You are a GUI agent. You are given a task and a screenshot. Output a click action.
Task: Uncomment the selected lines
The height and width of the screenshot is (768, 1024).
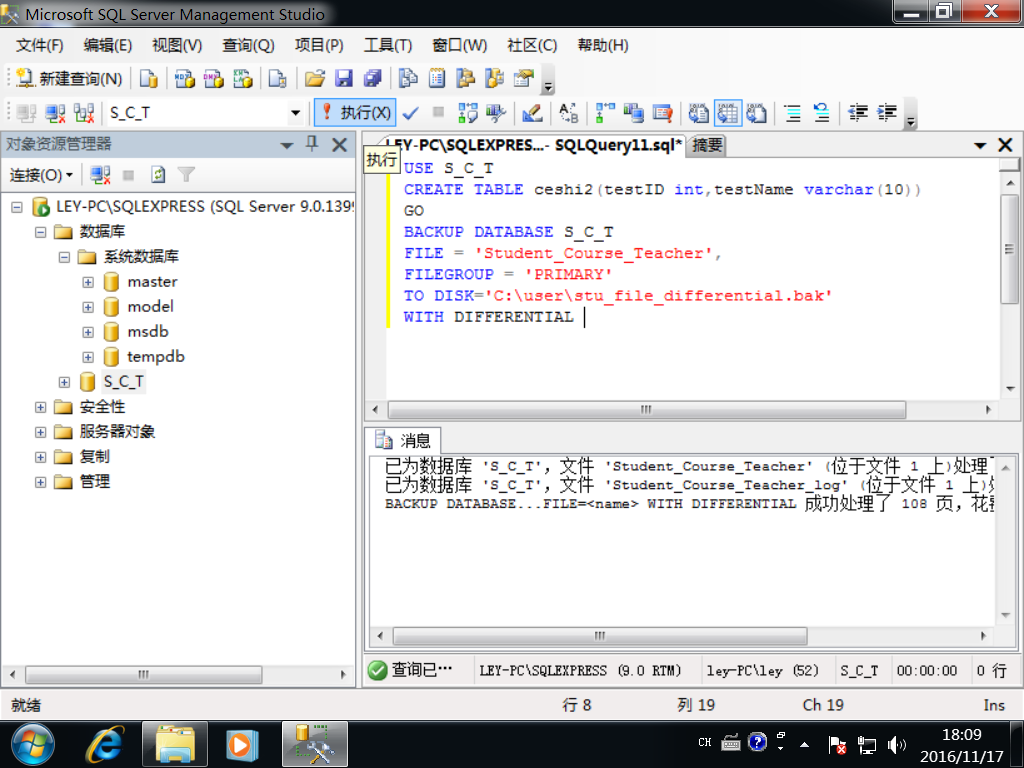point(822,113)
